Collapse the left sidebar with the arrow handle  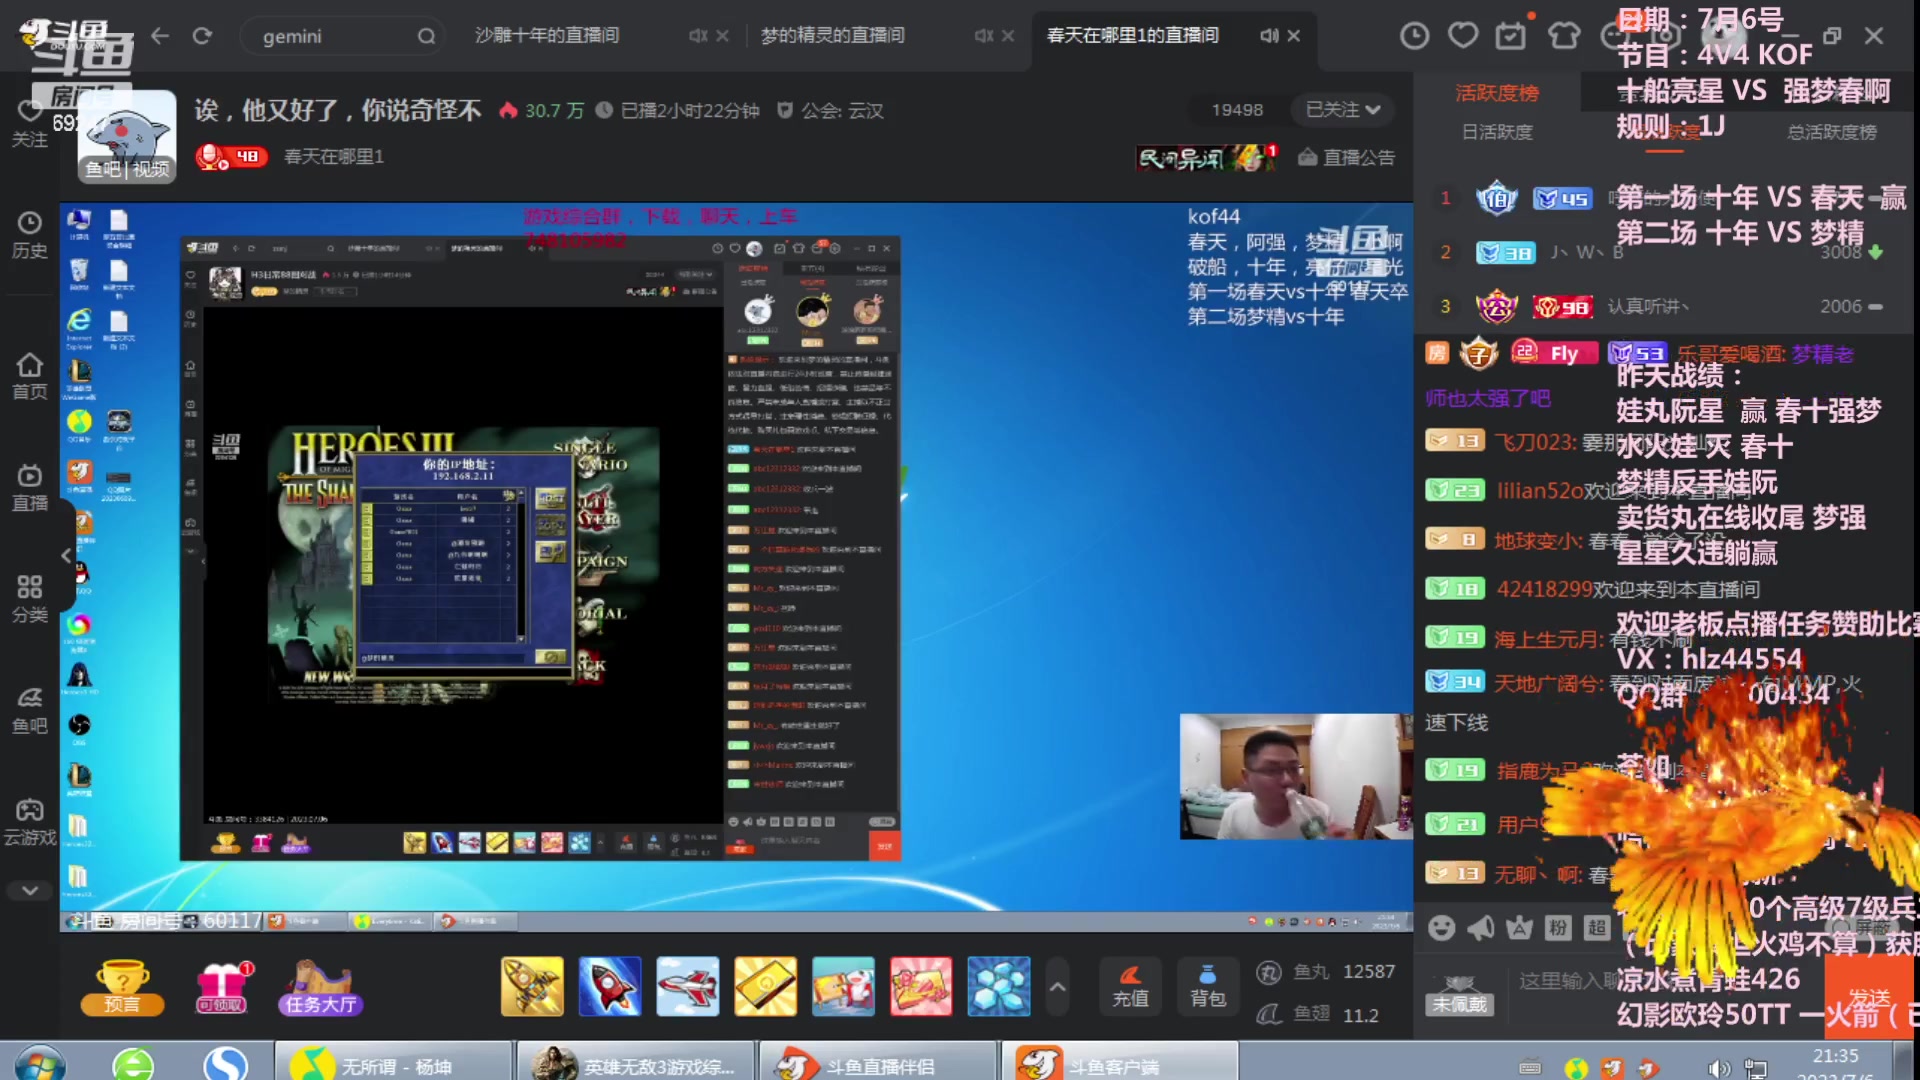click(66, 555)
